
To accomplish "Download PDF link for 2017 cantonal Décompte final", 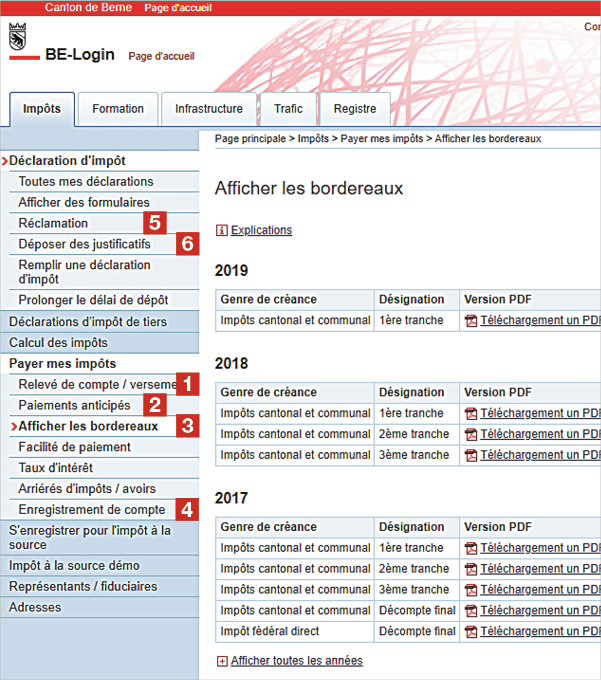I will (x=540, y=611).
